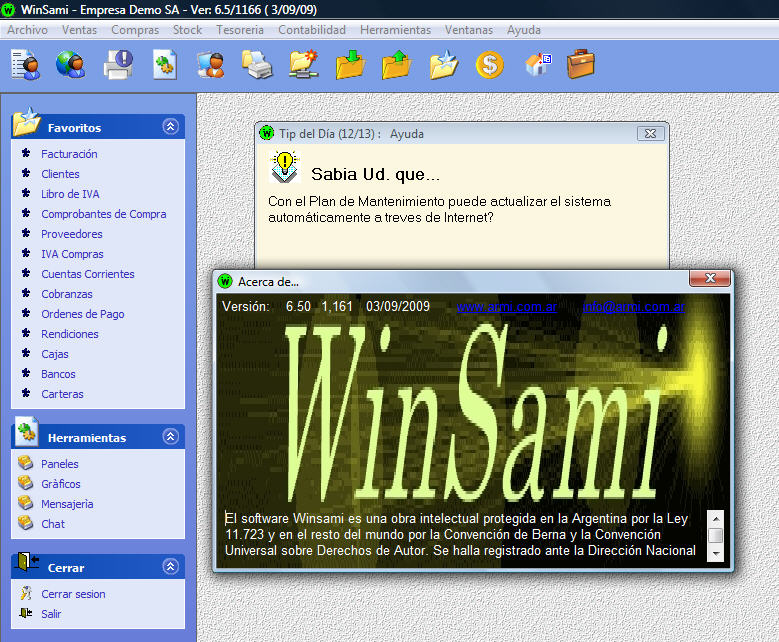Open the Contabilidad menu
779x642 pixels.
312,30
